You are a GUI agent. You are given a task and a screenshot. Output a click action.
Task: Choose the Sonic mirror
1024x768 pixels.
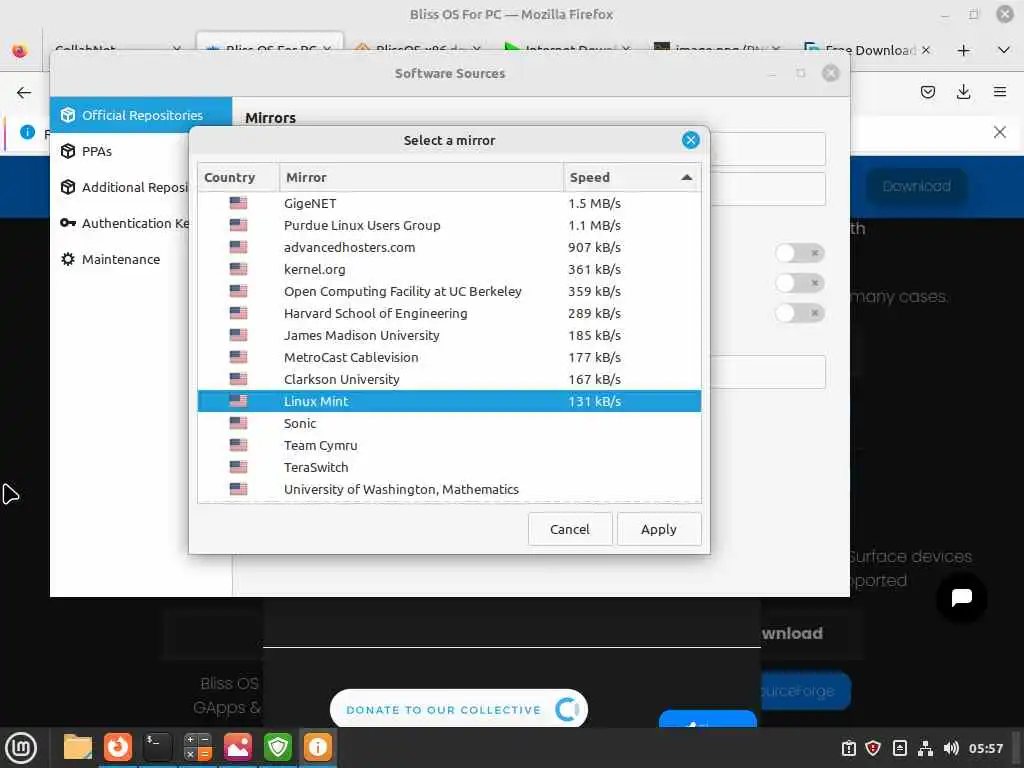(x=449, y=423)
